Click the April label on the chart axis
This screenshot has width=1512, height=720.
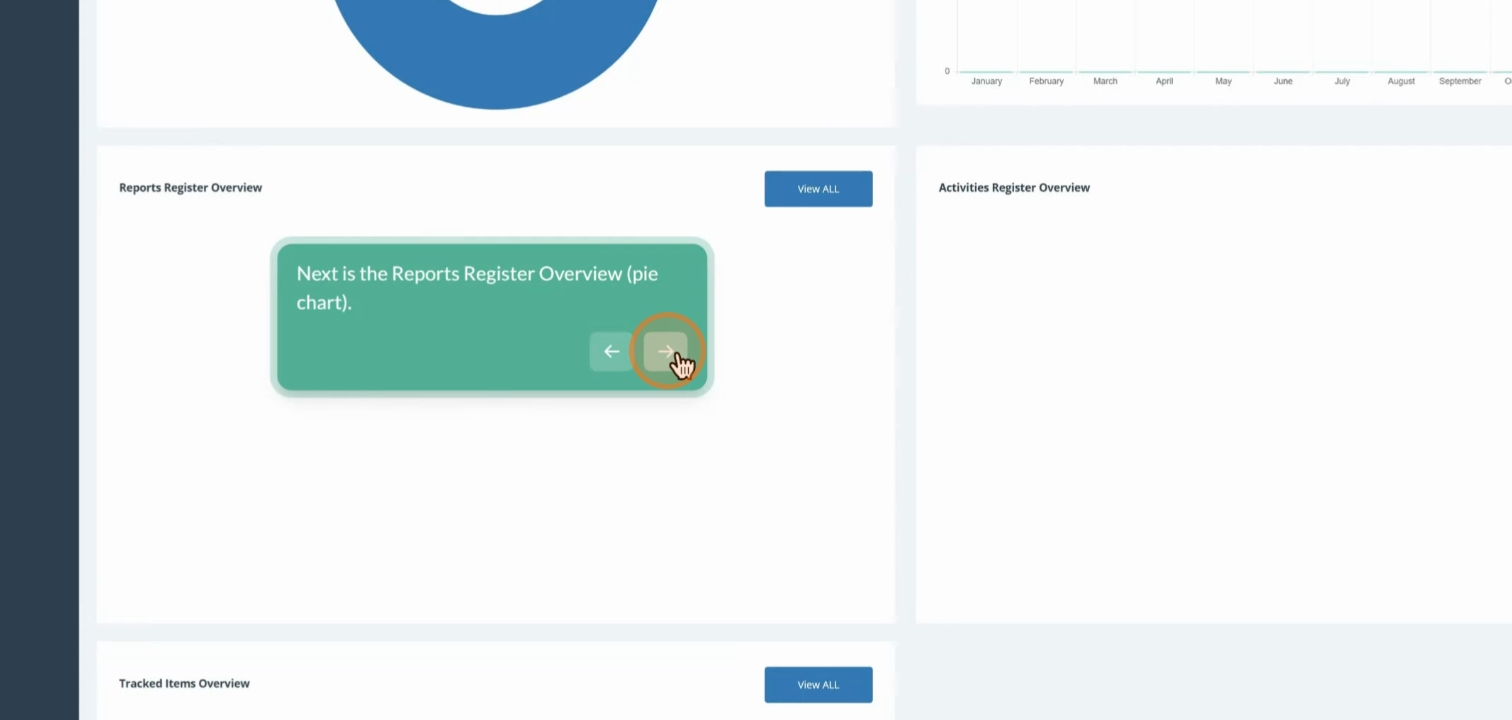(x=1164, y=81)
